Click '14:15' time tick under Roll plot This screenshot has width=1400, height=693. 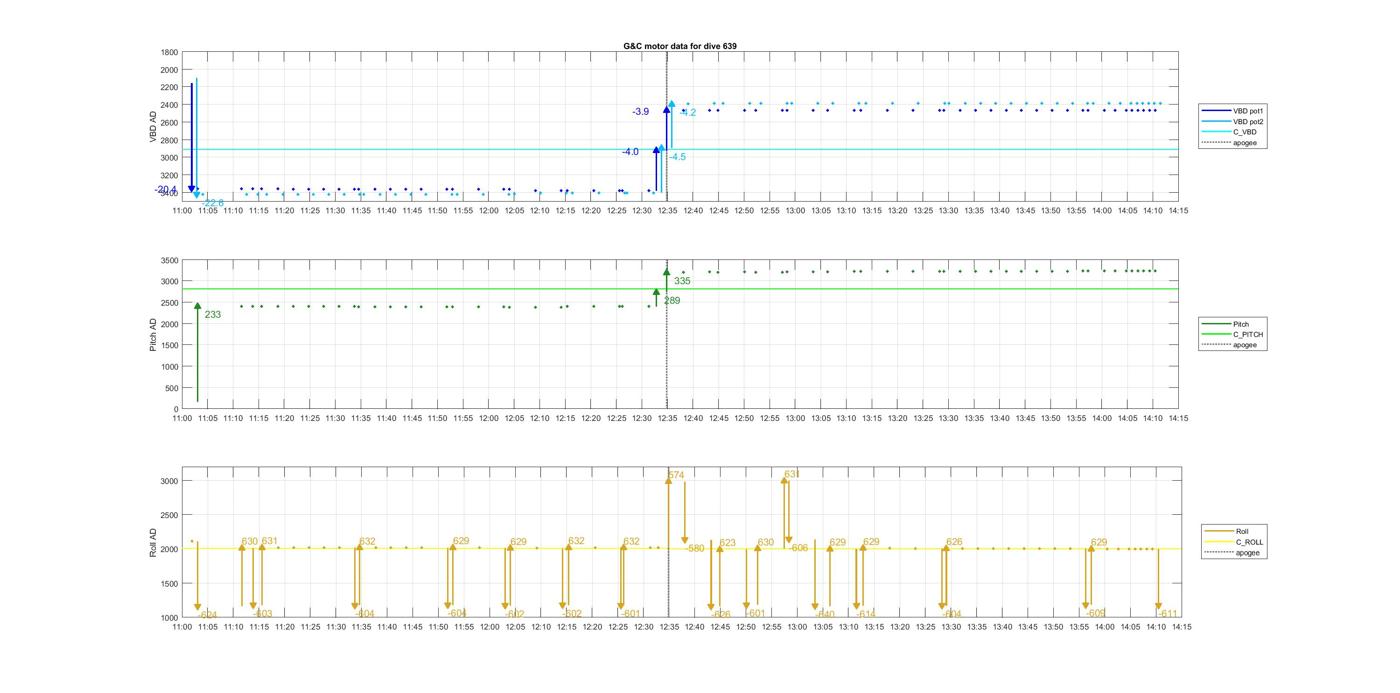[1181, 627]
